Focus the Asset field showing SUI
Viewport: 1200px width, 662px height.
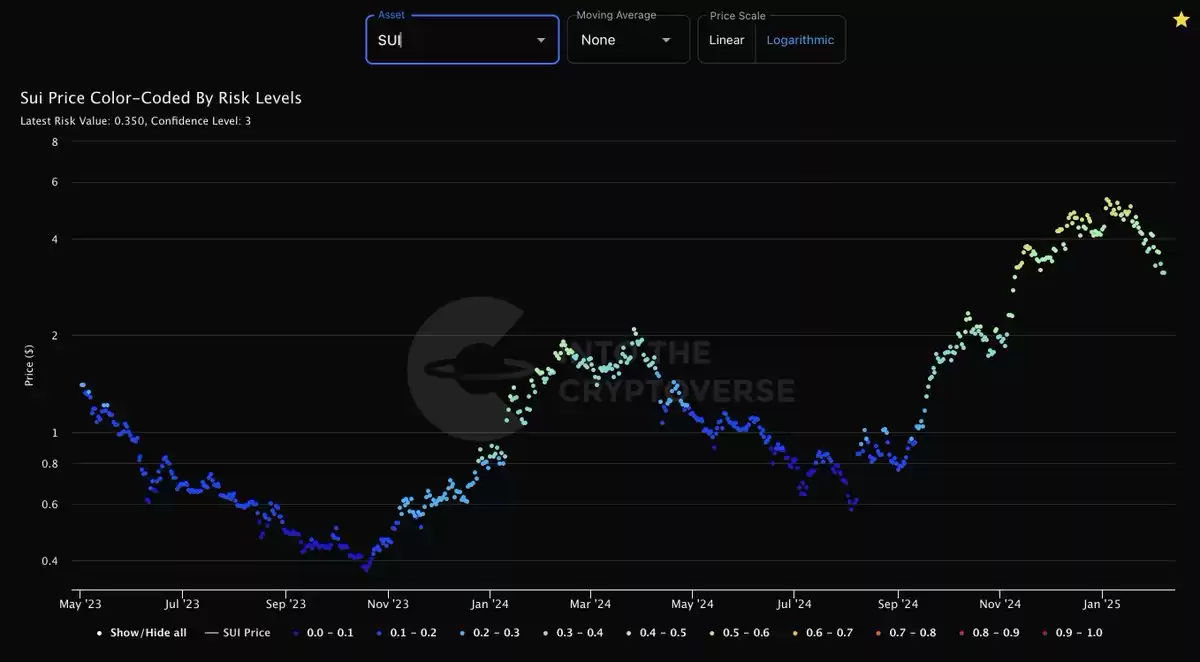pos(462,40)
